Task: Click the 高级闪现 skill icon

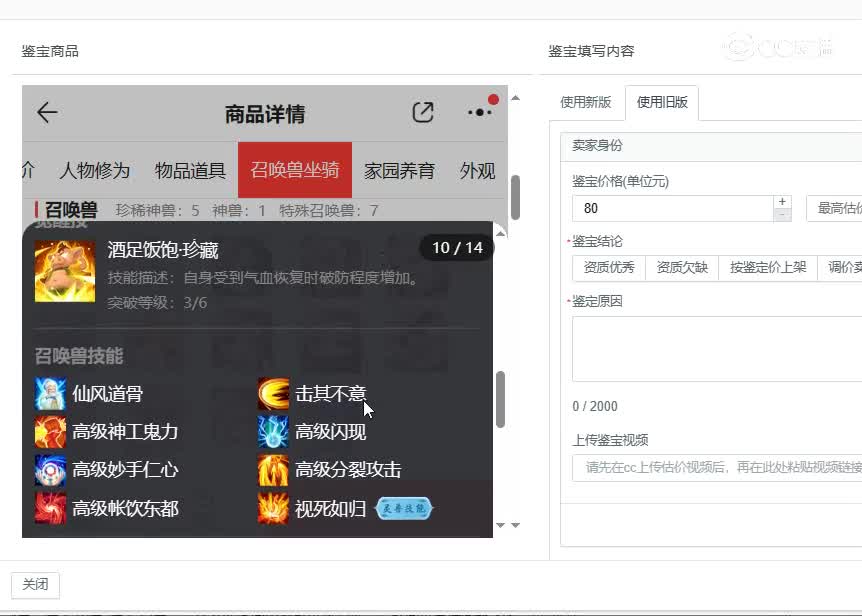Action: pyautogui.click(x=273, y=432)
